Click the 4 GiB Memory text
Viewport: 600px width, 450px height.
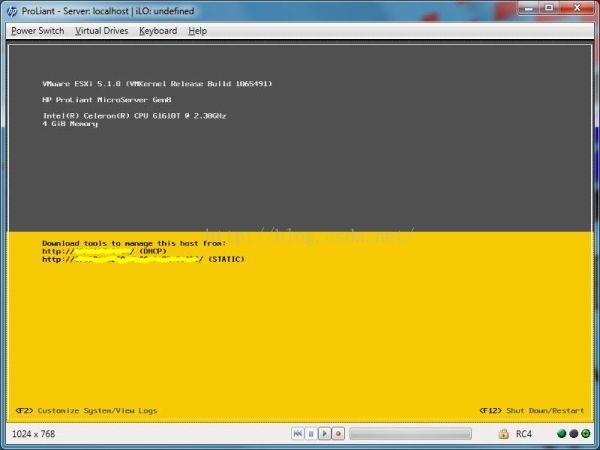[70, 124]
